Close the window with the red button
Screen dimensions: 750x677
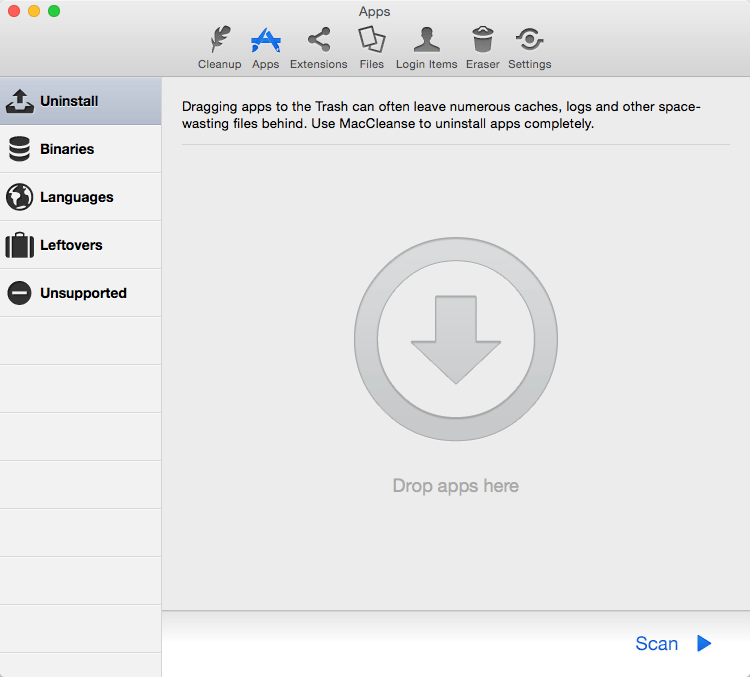(14, 11)
